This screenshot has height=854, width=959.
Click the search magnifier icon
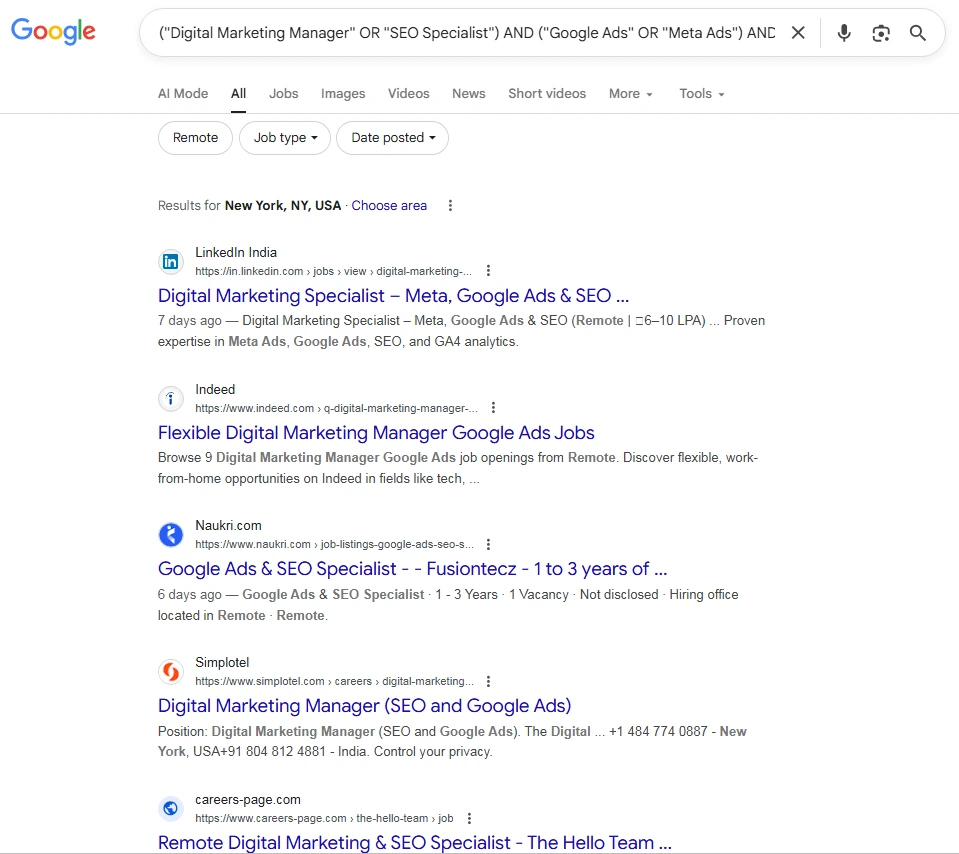[x=917, y=33]
